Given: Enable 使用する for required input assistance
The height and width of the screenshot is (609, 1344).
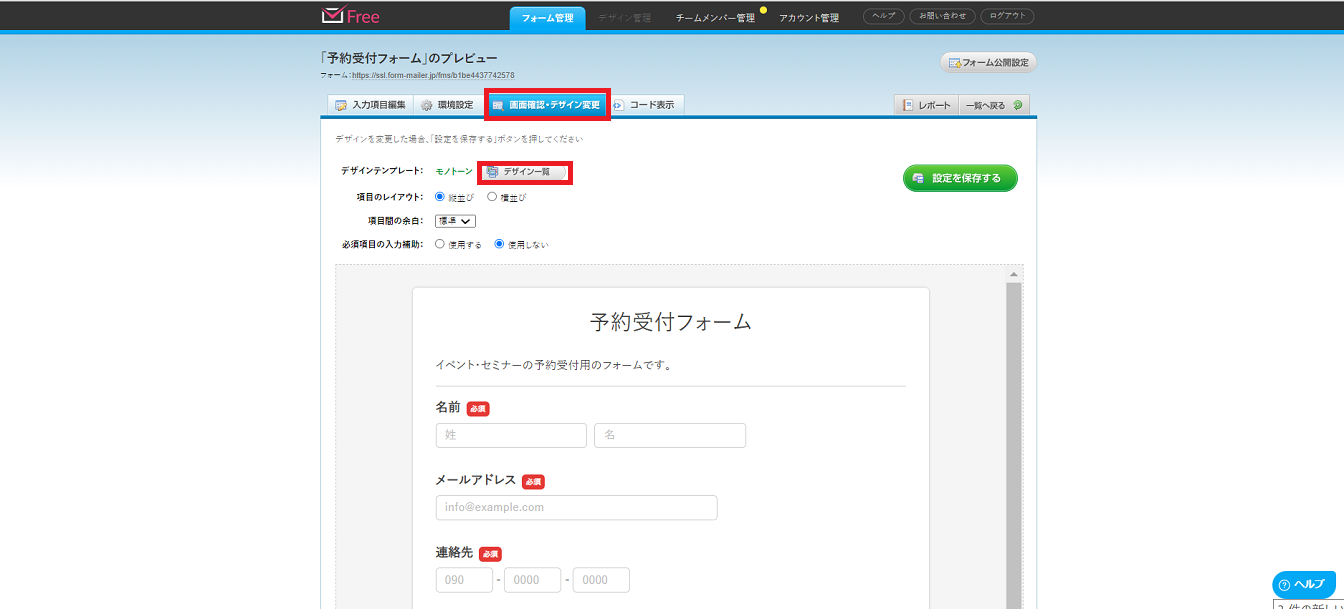Looking at the screenshot, I should [440, 244].
